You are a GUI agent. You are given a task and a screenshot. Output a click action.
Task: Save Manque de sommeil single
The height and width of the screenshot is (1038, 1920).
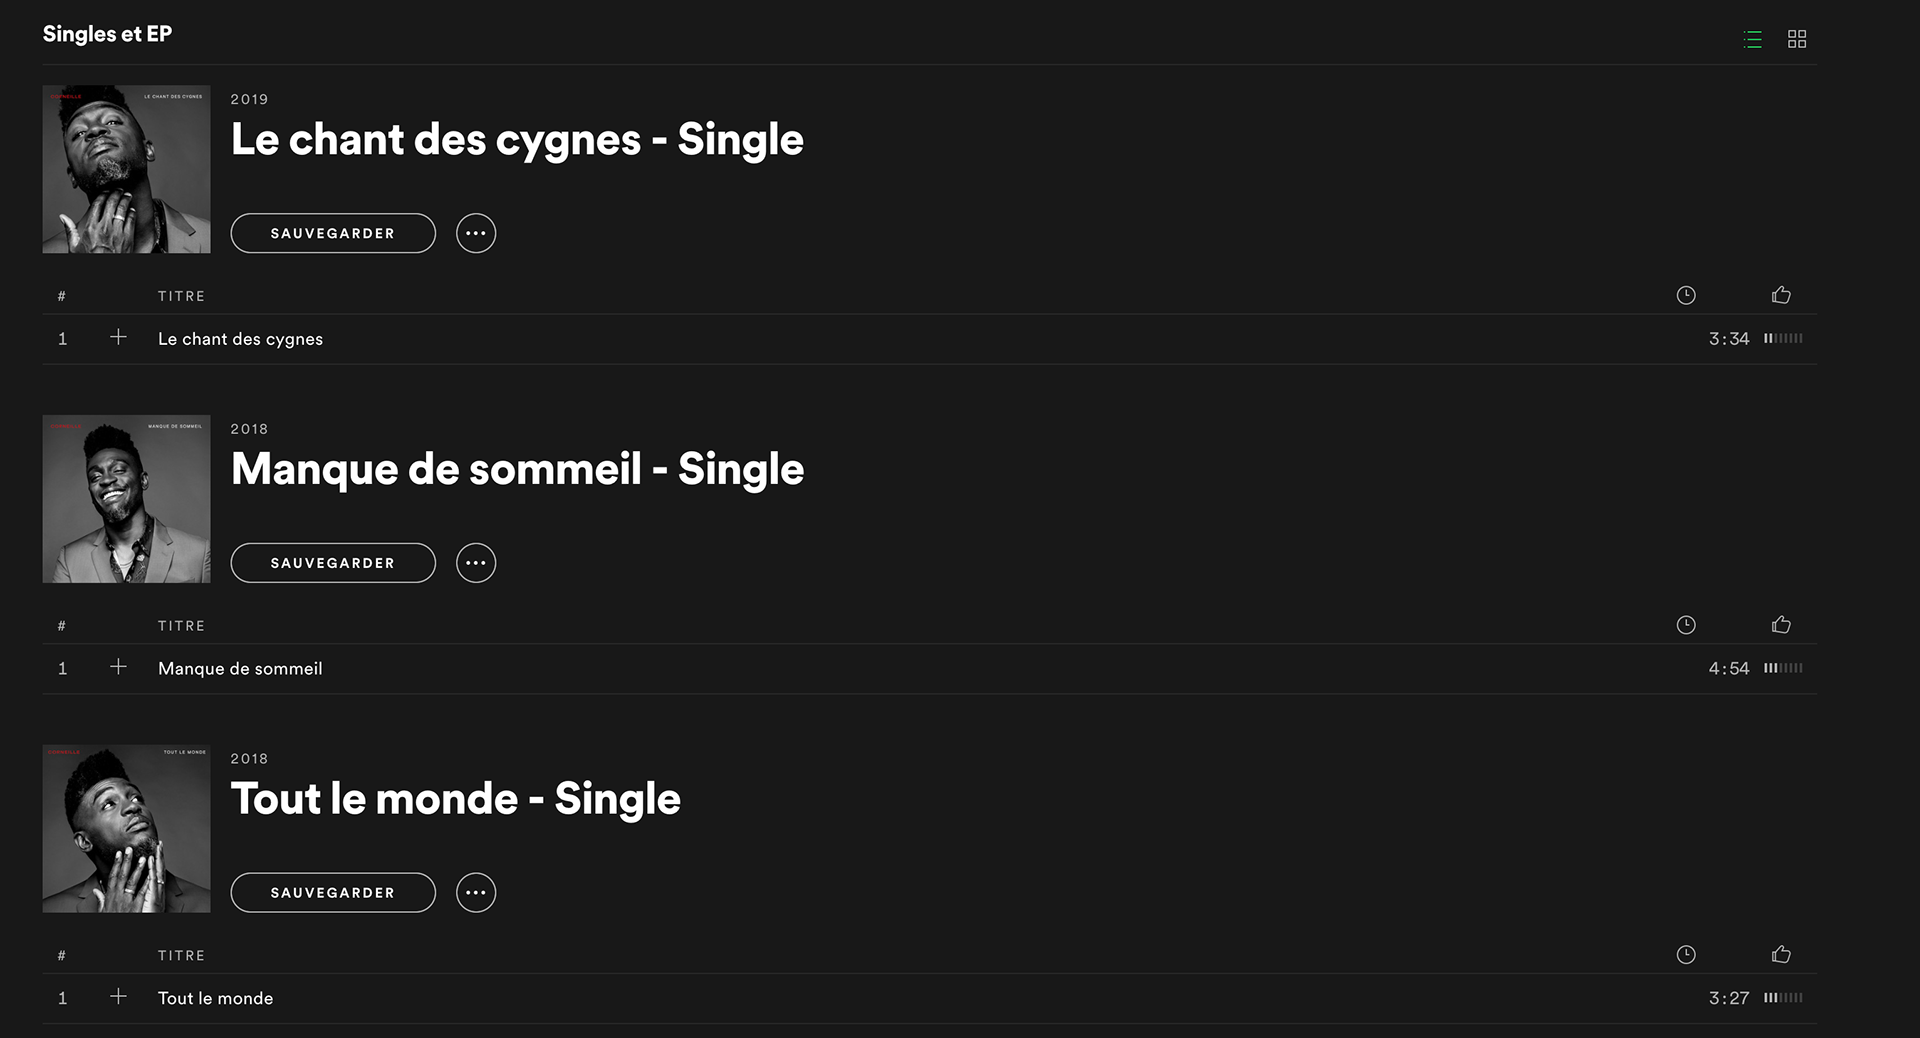click(x=333, y=563)
